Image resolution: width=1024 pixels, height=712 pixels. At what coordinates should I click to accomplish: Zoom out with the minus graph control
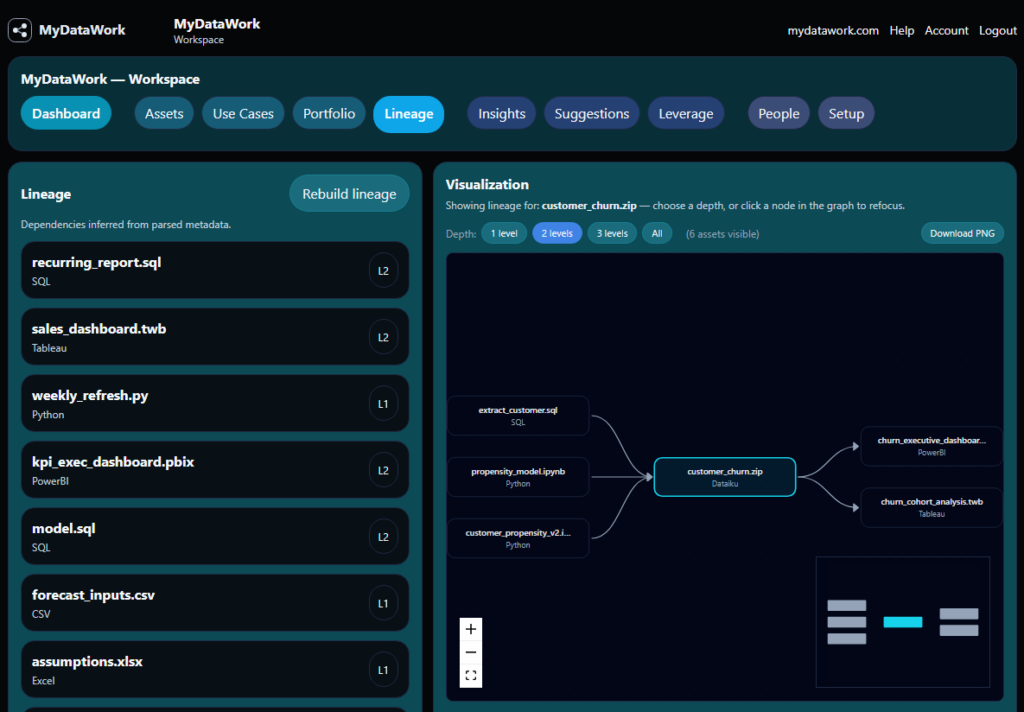[x=471, y=652]
